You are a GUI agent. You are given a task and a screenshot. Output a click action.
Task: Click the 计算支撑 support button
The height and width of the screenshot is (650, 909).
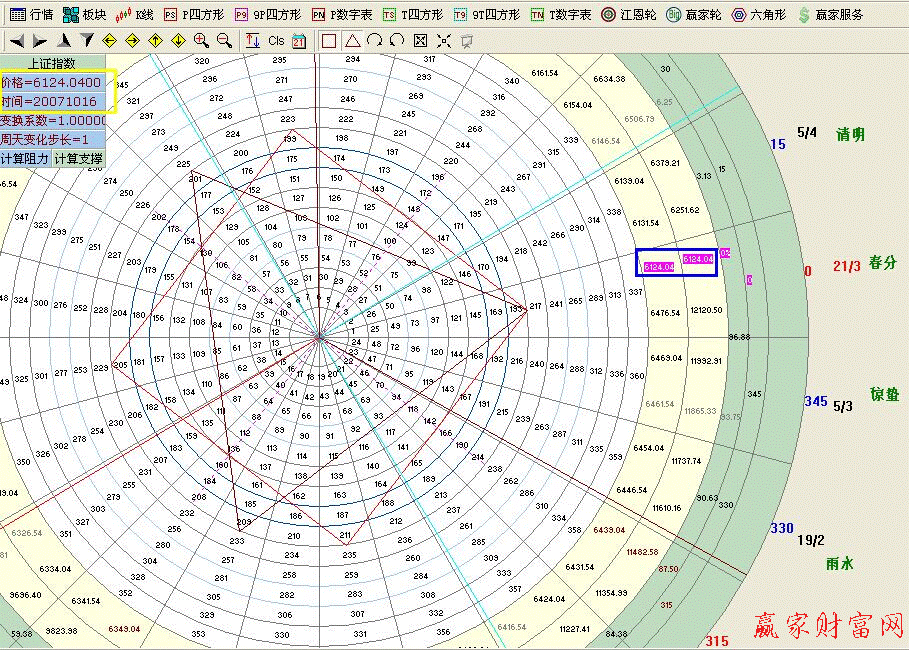click(x=79, y=158)
